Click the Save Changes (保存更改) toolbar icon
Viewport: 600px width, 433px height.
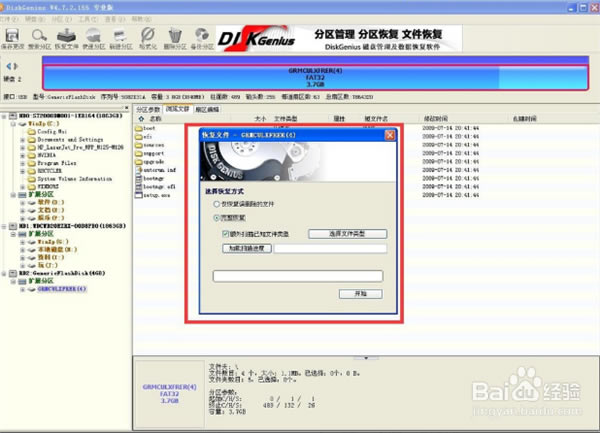coord(13,36)
